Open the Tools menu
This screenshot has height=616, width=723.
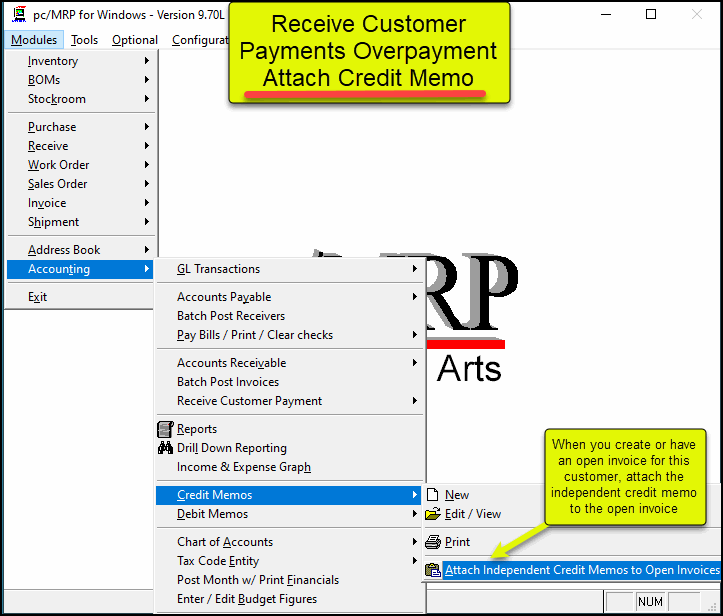coord(85,40)
